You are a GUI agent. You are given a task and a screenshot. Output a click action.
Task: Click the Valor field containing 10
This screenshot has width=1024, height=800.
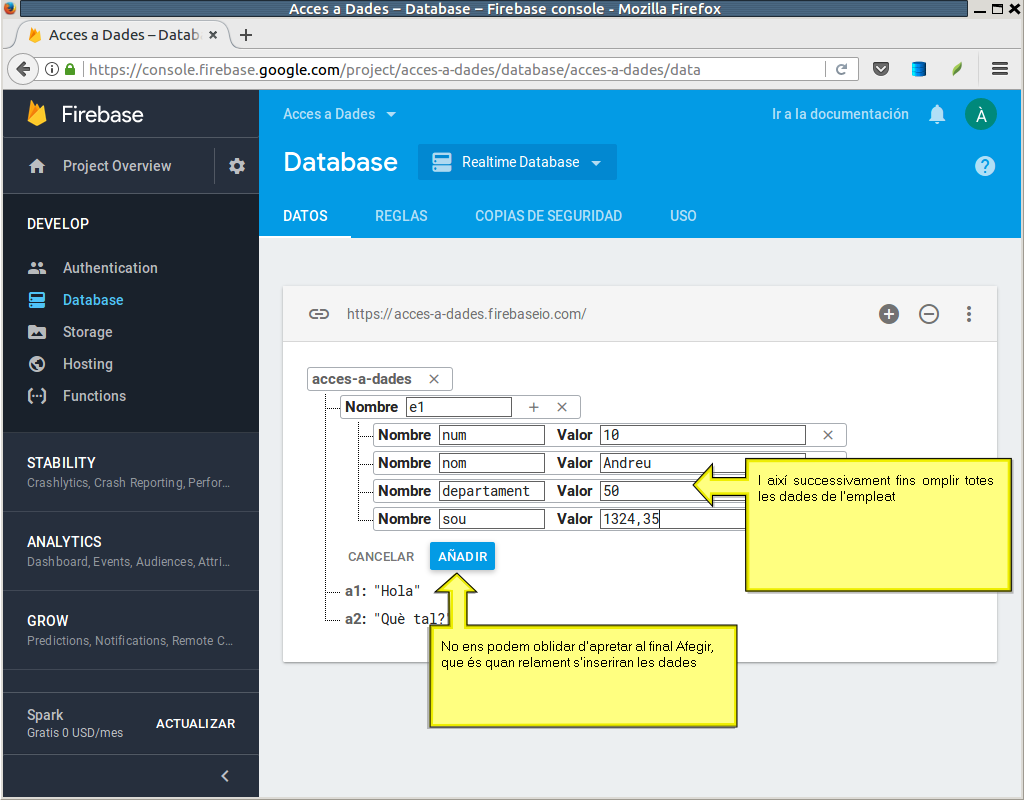tap(702, 435)
